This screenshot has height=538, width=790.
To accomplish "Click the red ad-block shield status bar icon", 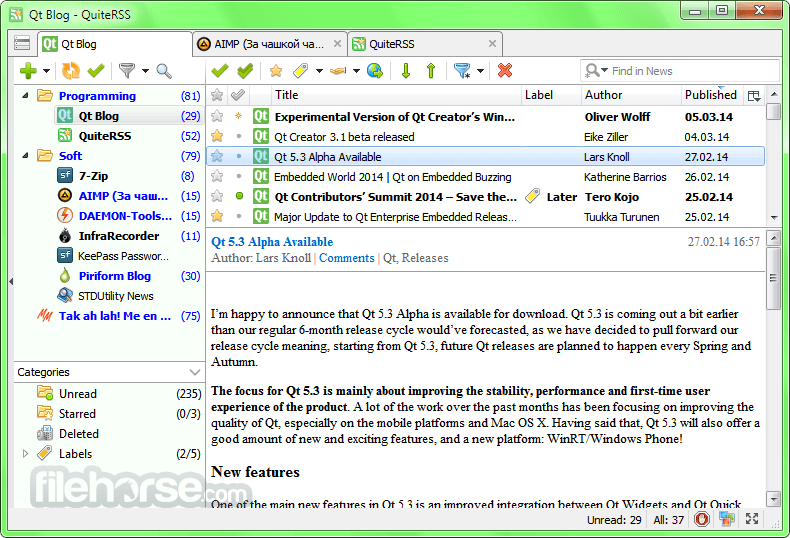I will click(702, 519).
